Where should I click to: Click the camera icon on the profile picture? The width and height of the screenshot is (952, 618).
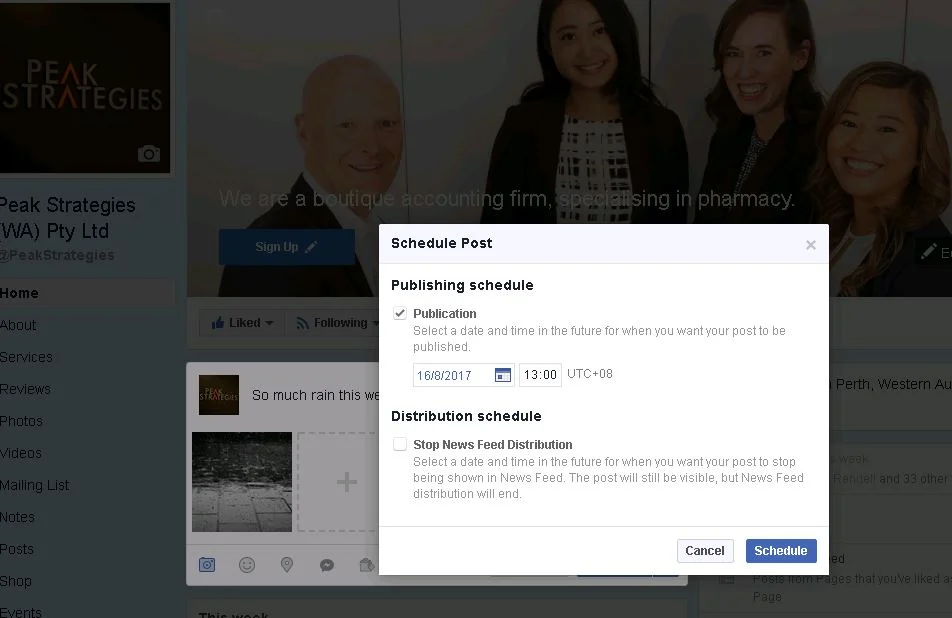click(x=149, y=154)
